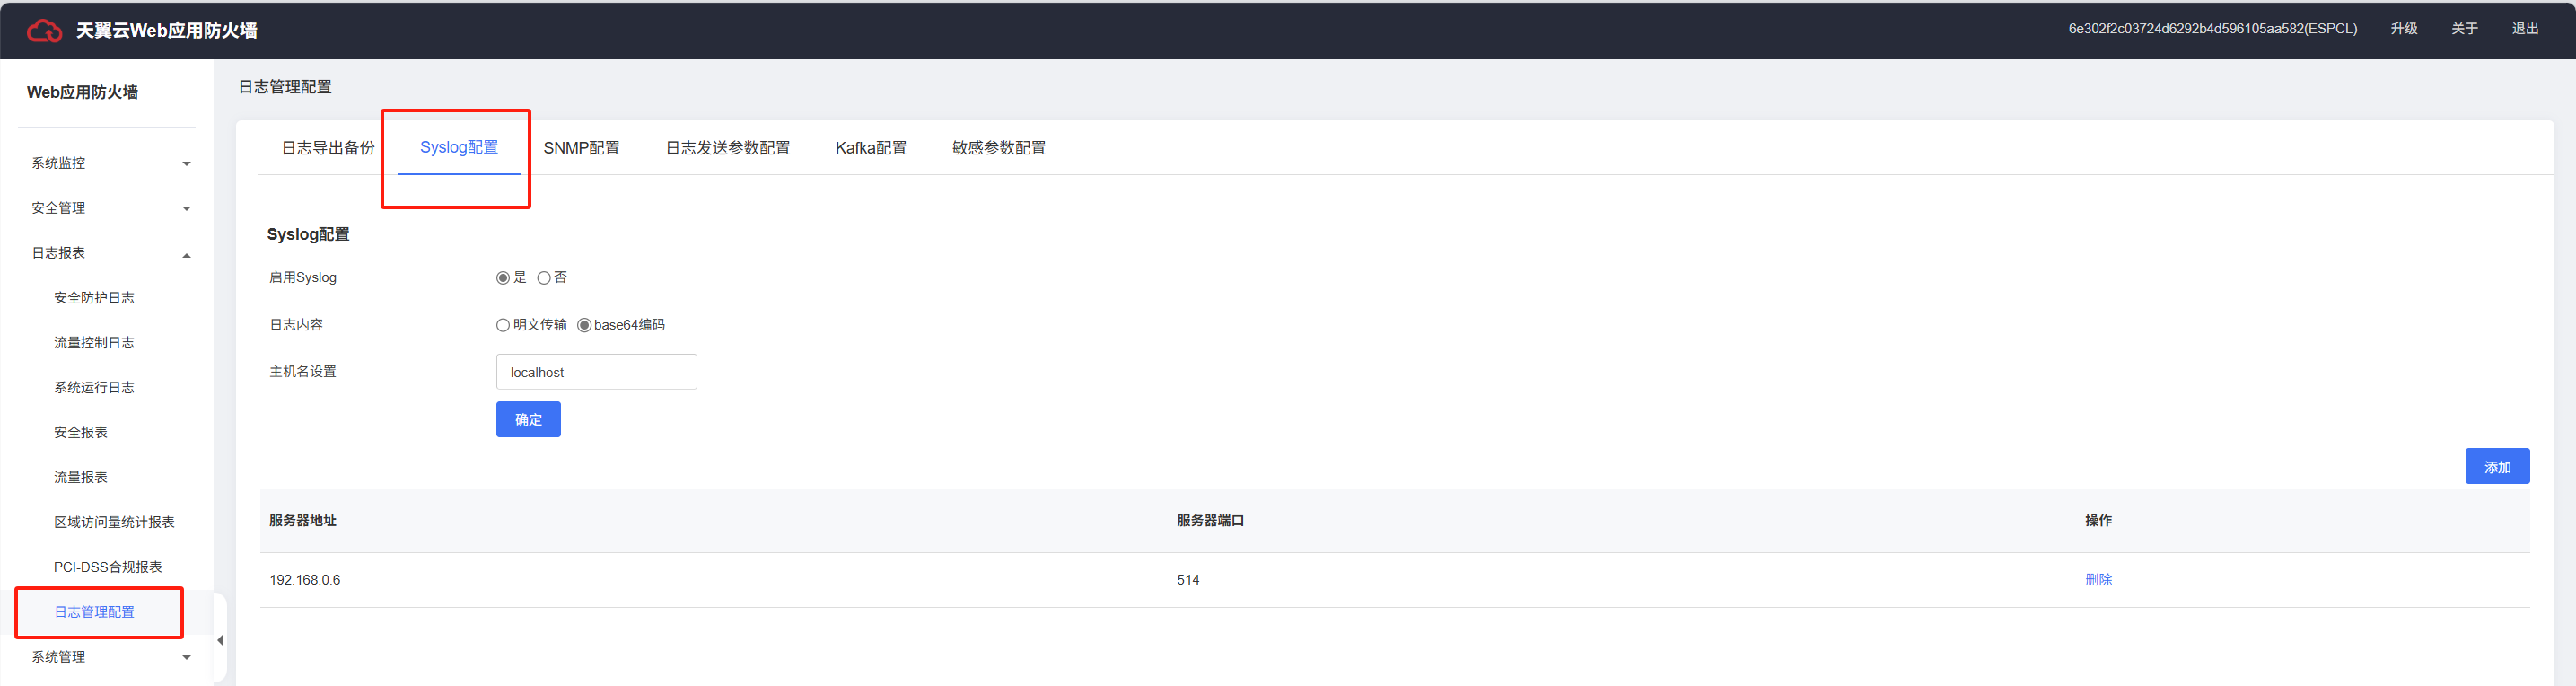Delete the 192.168.0.6 server entry
The image size is (2576, 686).
click(2098, 580)
